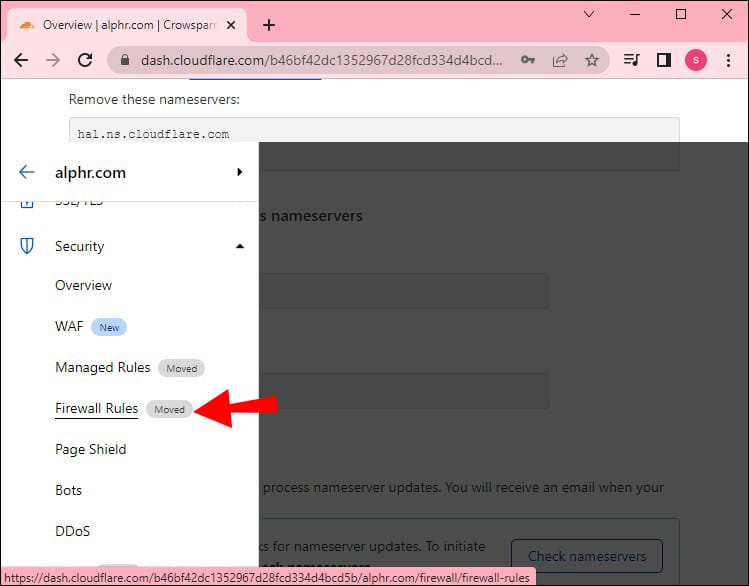Select the hal.ns.cloudflare.com nameserver text
This screenshot has width=749, height=586.
[153, 134]
